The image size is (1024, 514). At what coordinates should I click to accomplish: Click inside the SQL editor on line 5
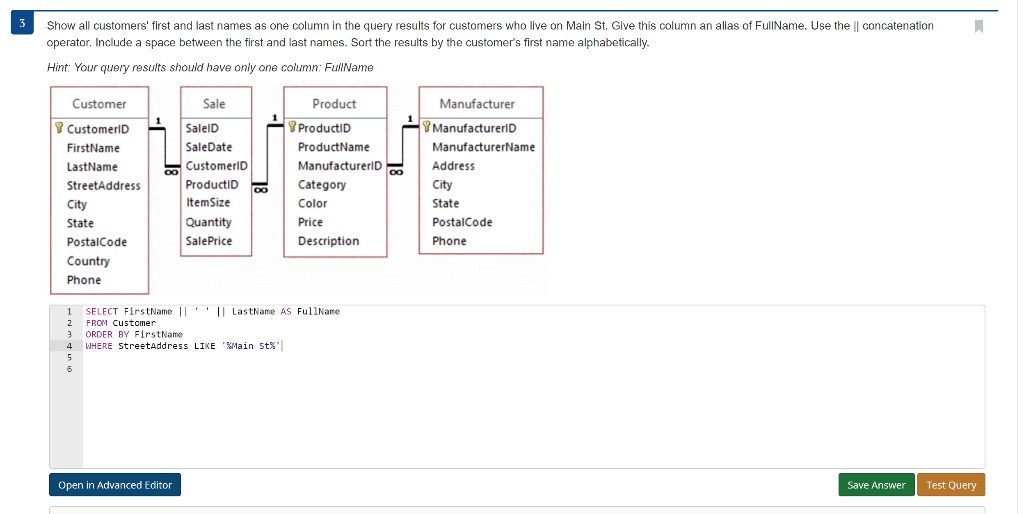[534, 357]
